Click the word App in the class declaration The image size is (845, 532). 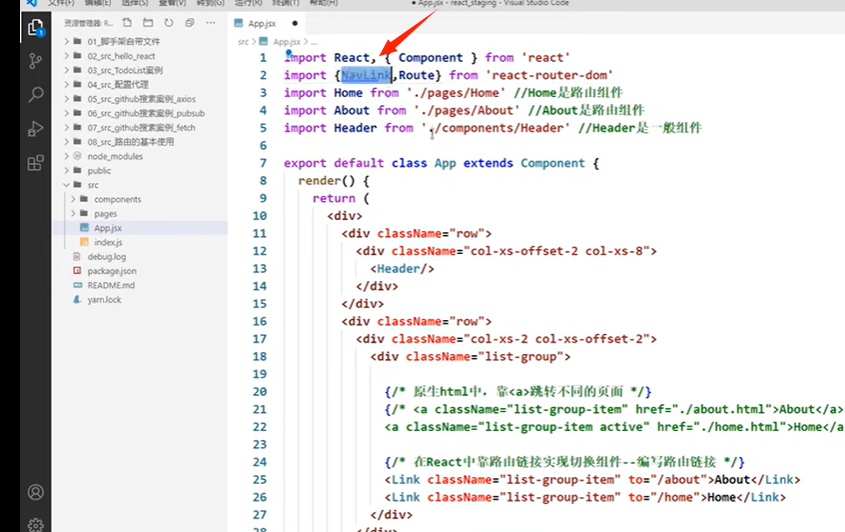click(445, 163)
